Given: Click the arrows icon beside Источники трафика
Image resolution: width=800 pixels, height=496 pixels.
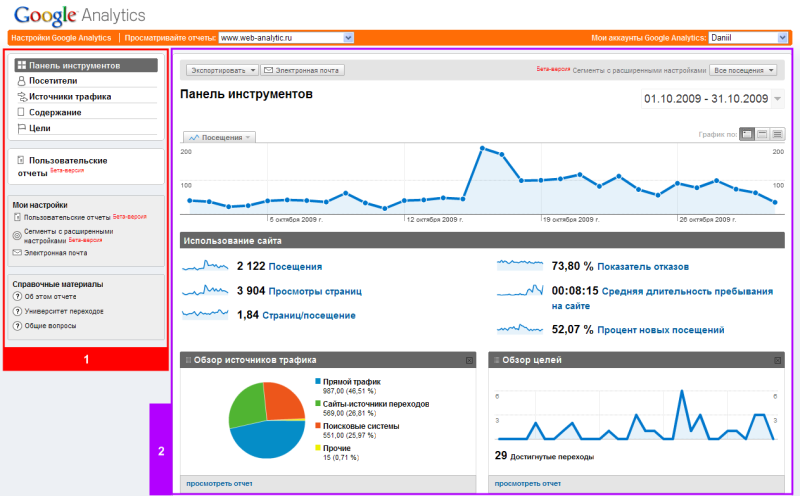Looking at the screenshot, I should coord(22,96).
